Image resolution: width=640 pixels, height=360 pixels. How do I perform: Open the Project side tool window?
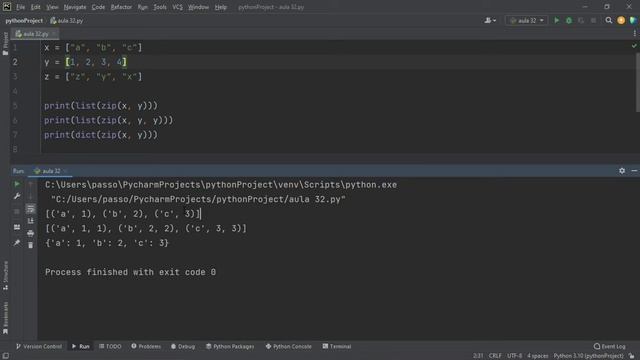click(5, 43)
